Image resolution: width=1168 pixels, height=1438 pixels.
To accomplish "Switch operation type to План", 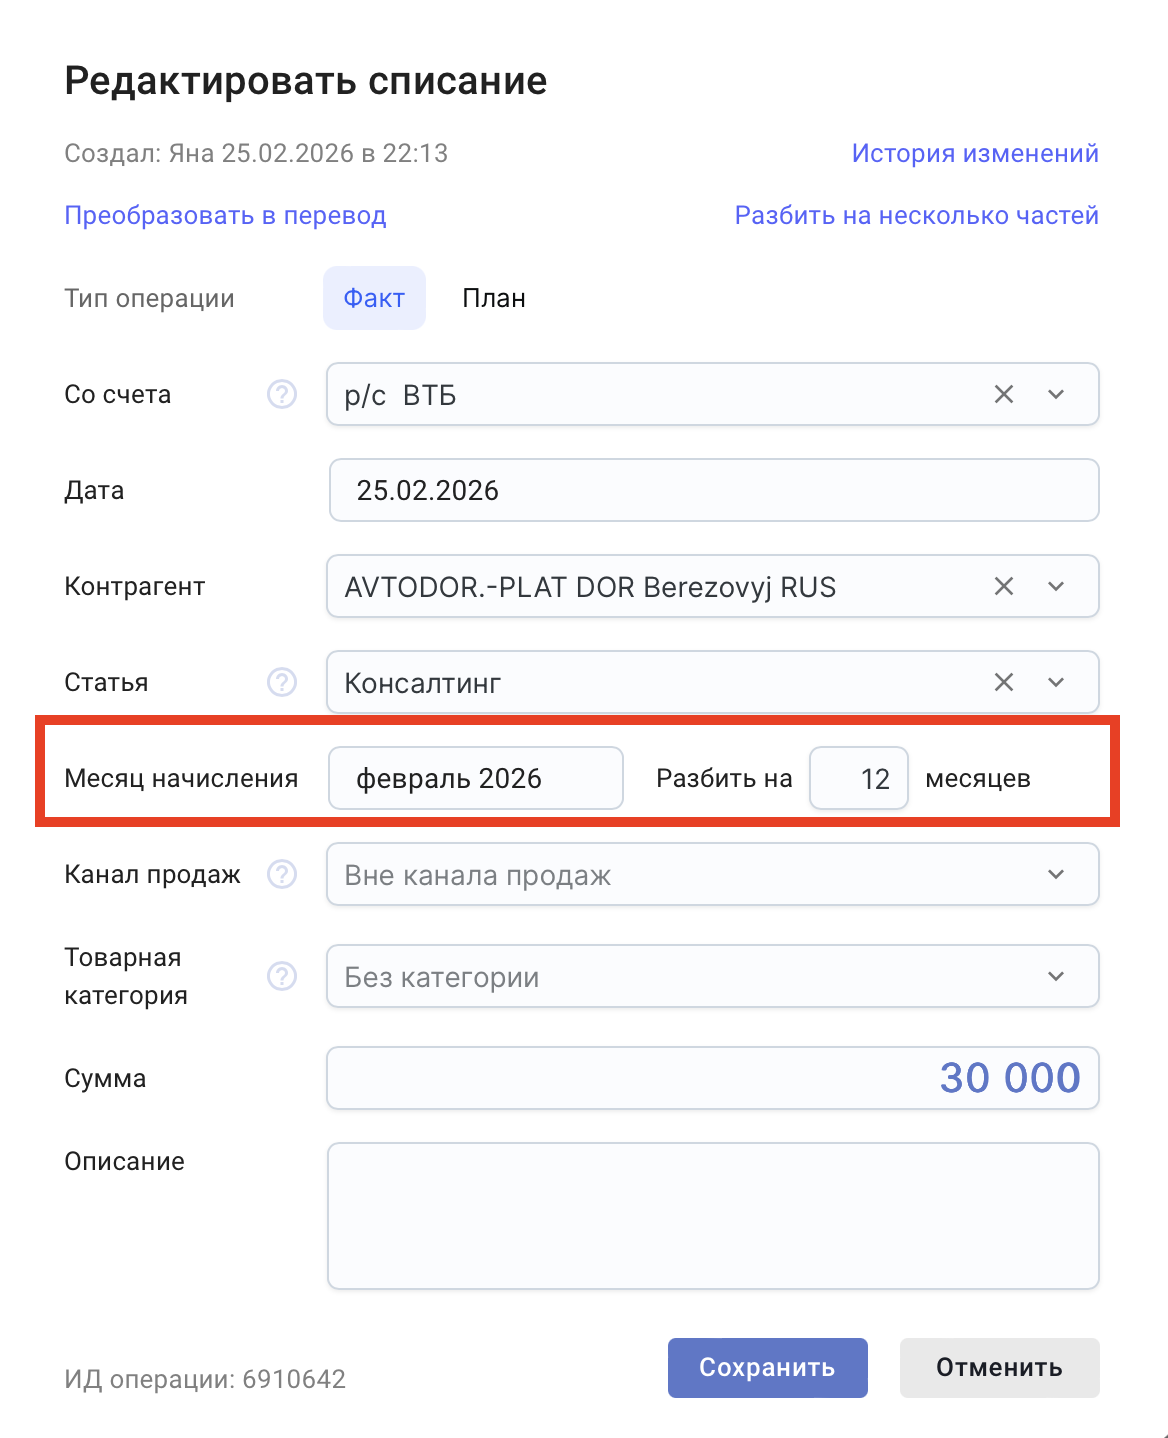I will (494, 298).
